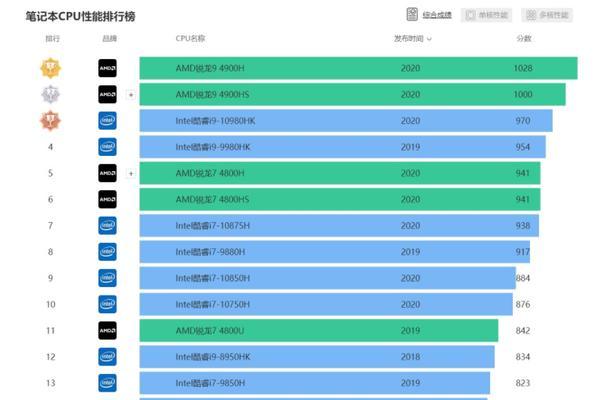The width and height of the screenshot is (604, 400).
Task: Click the score 1028
Action: 523,68
